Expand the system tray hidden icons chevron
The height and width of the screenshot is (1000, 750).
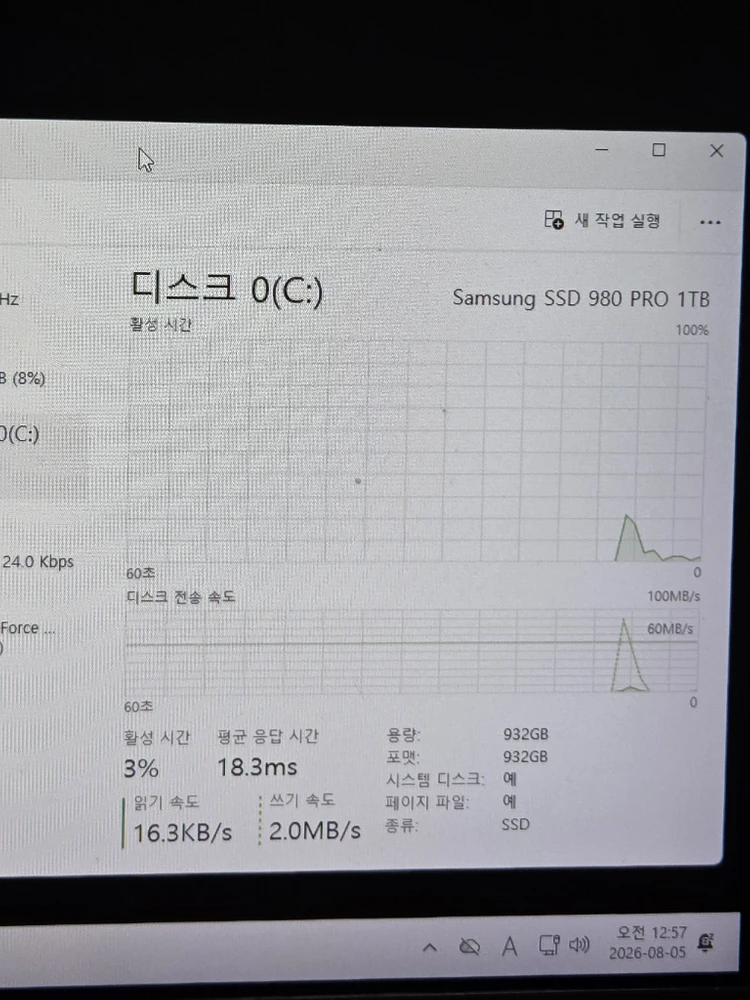(430, 948)
